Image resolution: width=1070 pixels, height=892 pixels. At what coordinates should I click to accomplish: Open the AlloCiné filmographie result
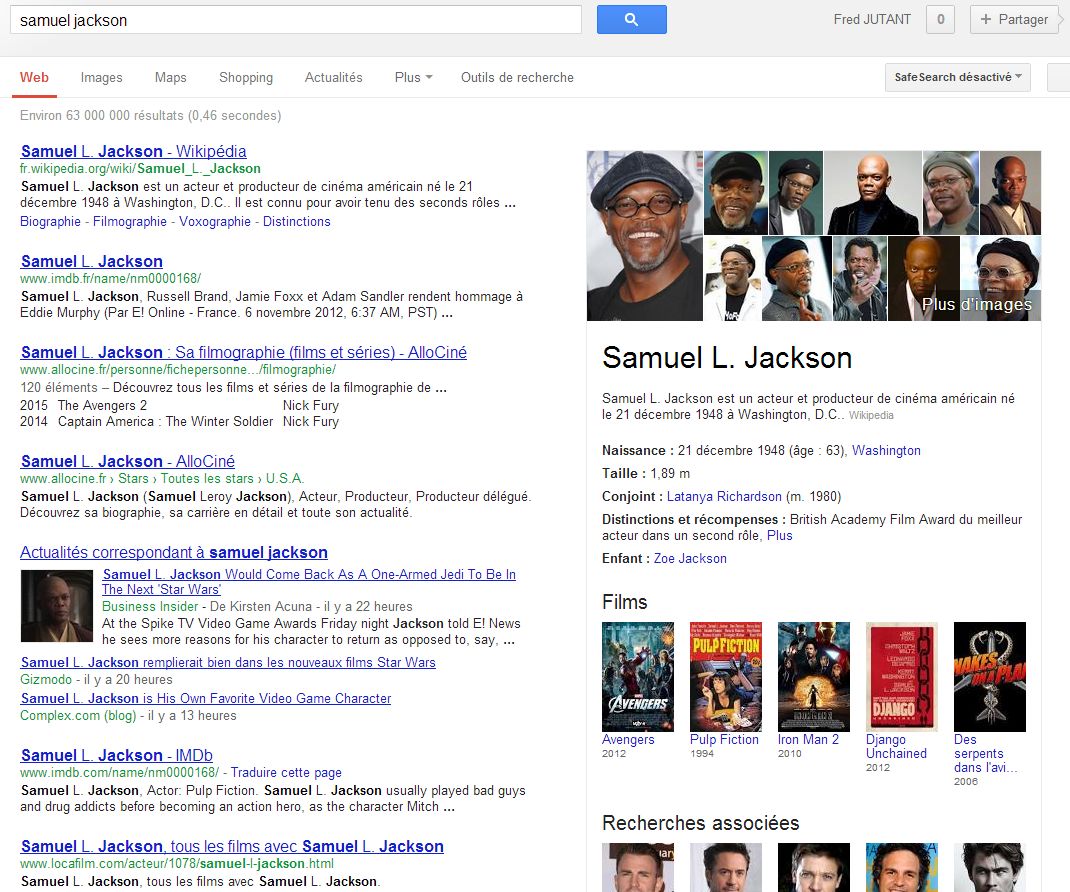pyautogui.click(x=244, y=353)
